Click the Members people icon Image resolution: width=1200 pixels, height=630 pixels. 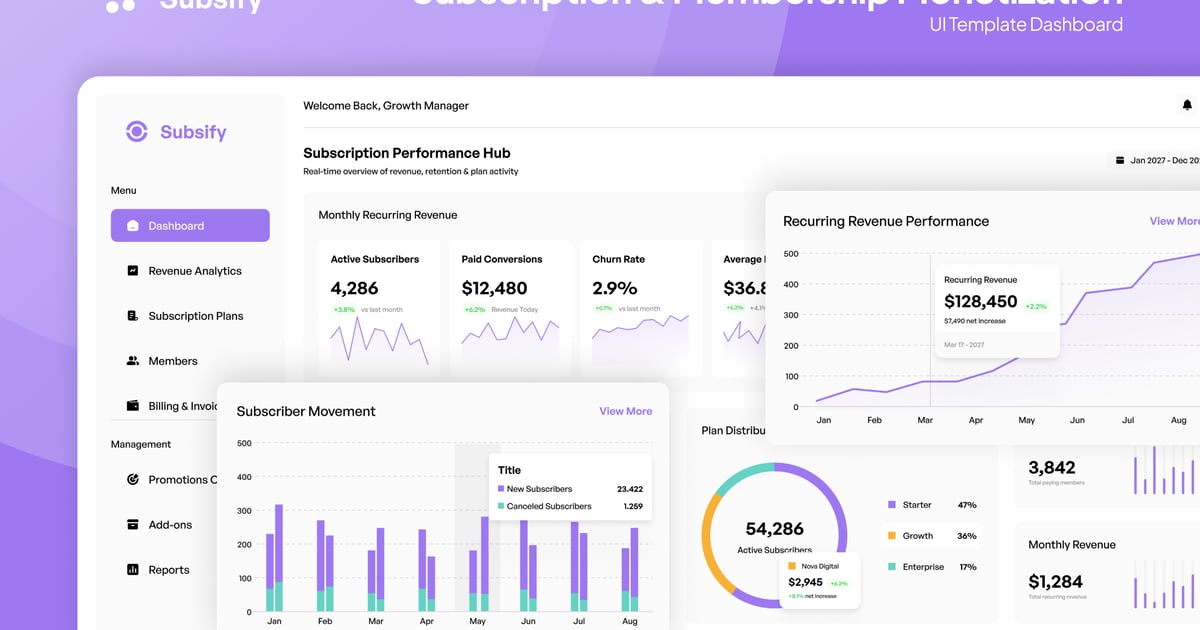click(x=133, y=361)
